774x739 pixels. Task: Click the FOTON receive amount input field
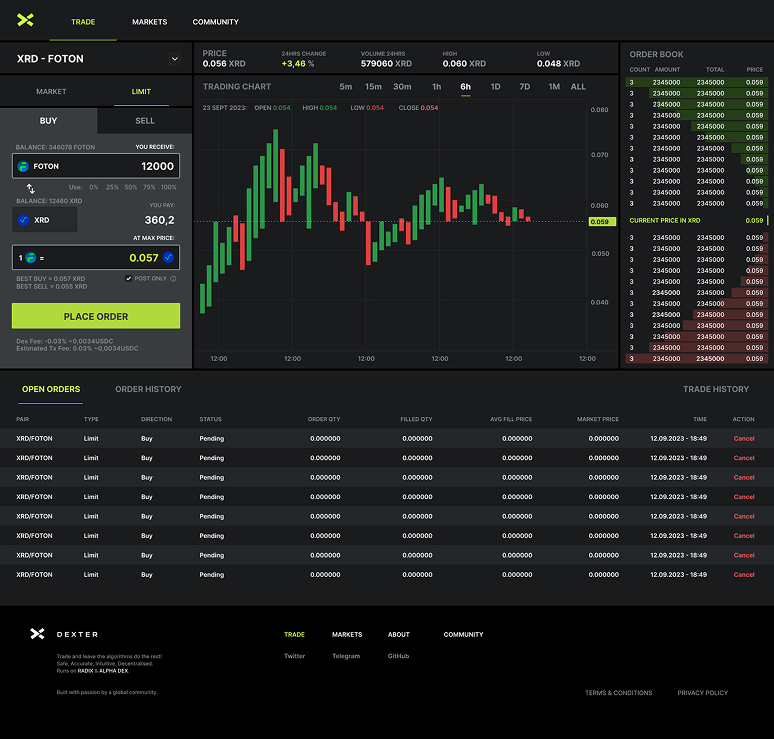pos(120,166)
